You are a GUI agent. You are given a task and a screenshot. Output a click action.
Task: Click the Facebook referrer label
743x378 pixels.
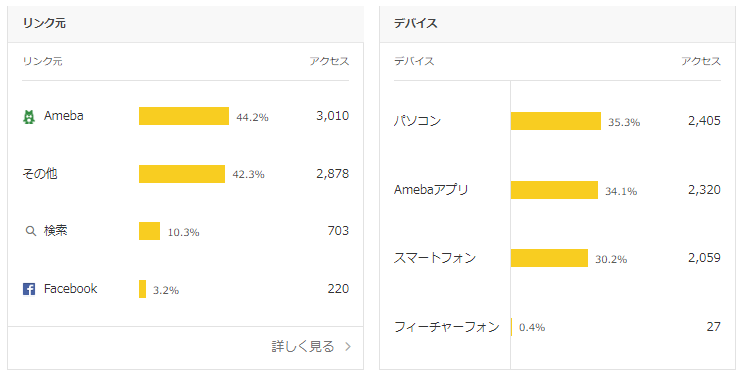point(71,289)
